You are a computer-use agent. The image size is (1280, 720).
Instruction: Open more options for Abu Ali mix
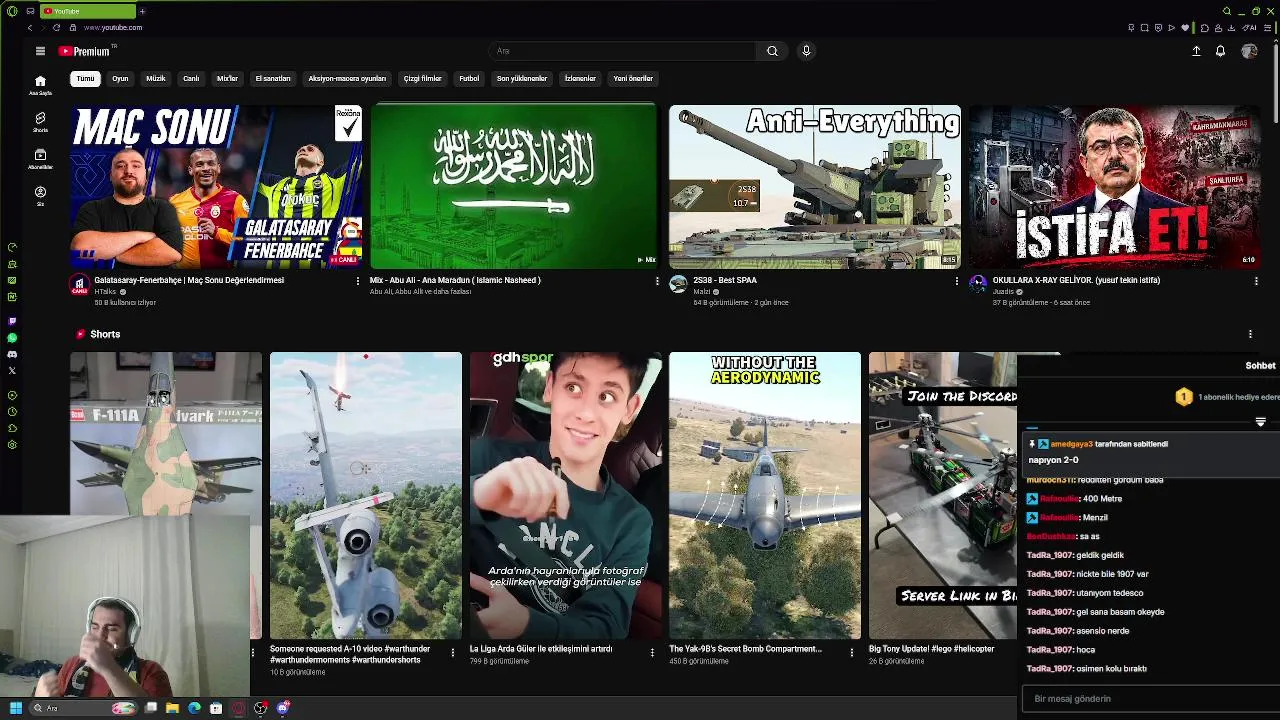657,281
